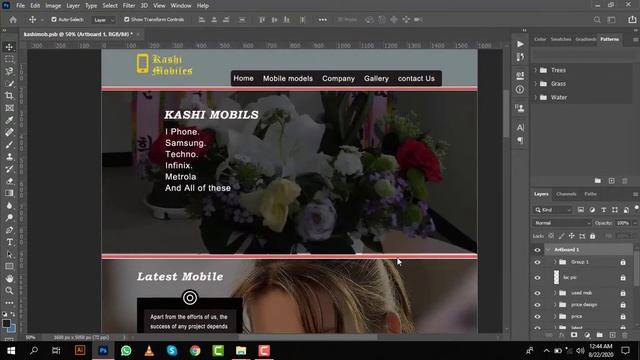Viewport: 640px width, 360px height.
Task: Open the Image menu
Action: (x=53, y=6)
